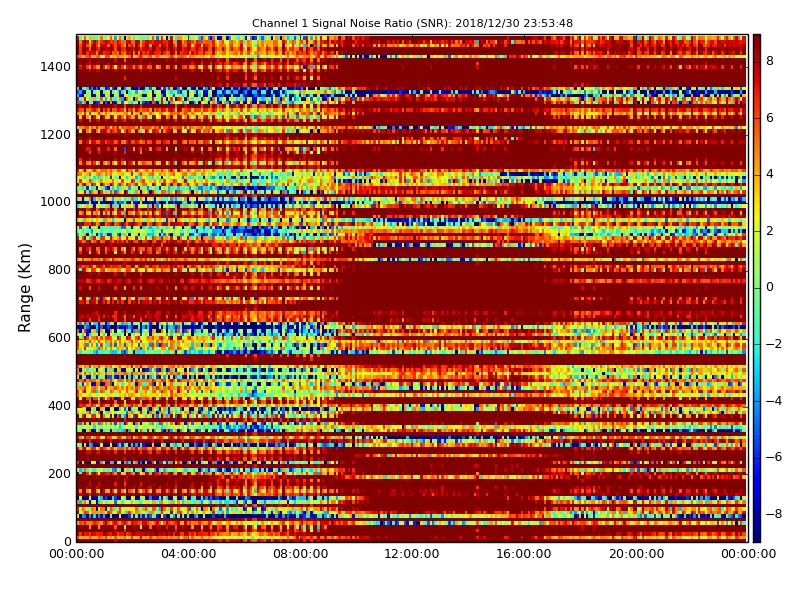Click the 20:00:00 time axis label
Screen dimensions: 800x600
click(x=636, y=554)
